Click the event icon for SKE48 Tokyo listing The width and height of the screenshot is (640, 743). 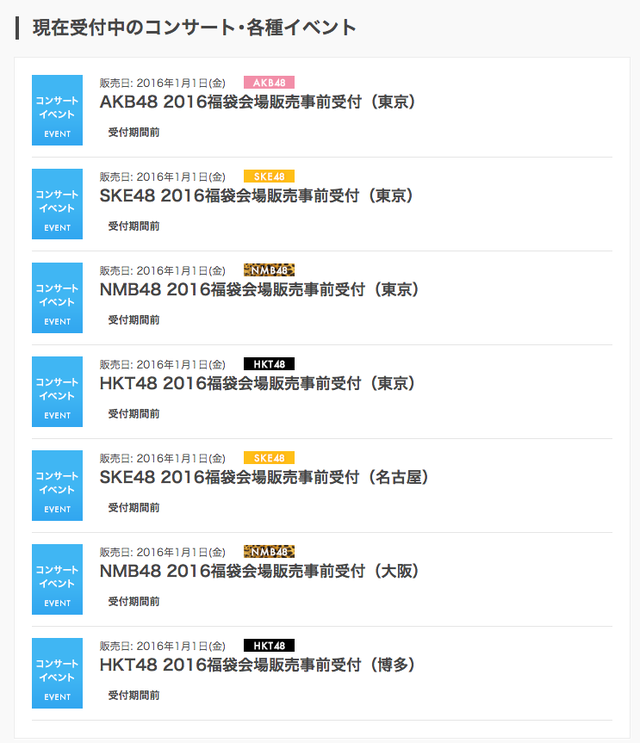click(x=57, y=204)
